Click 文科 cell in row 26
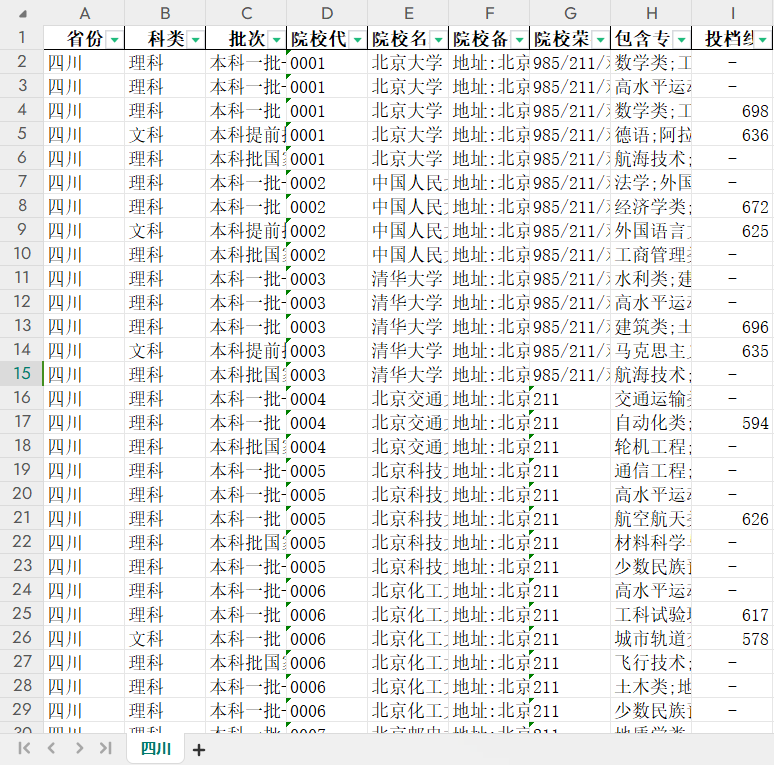 tap(165, 638)
